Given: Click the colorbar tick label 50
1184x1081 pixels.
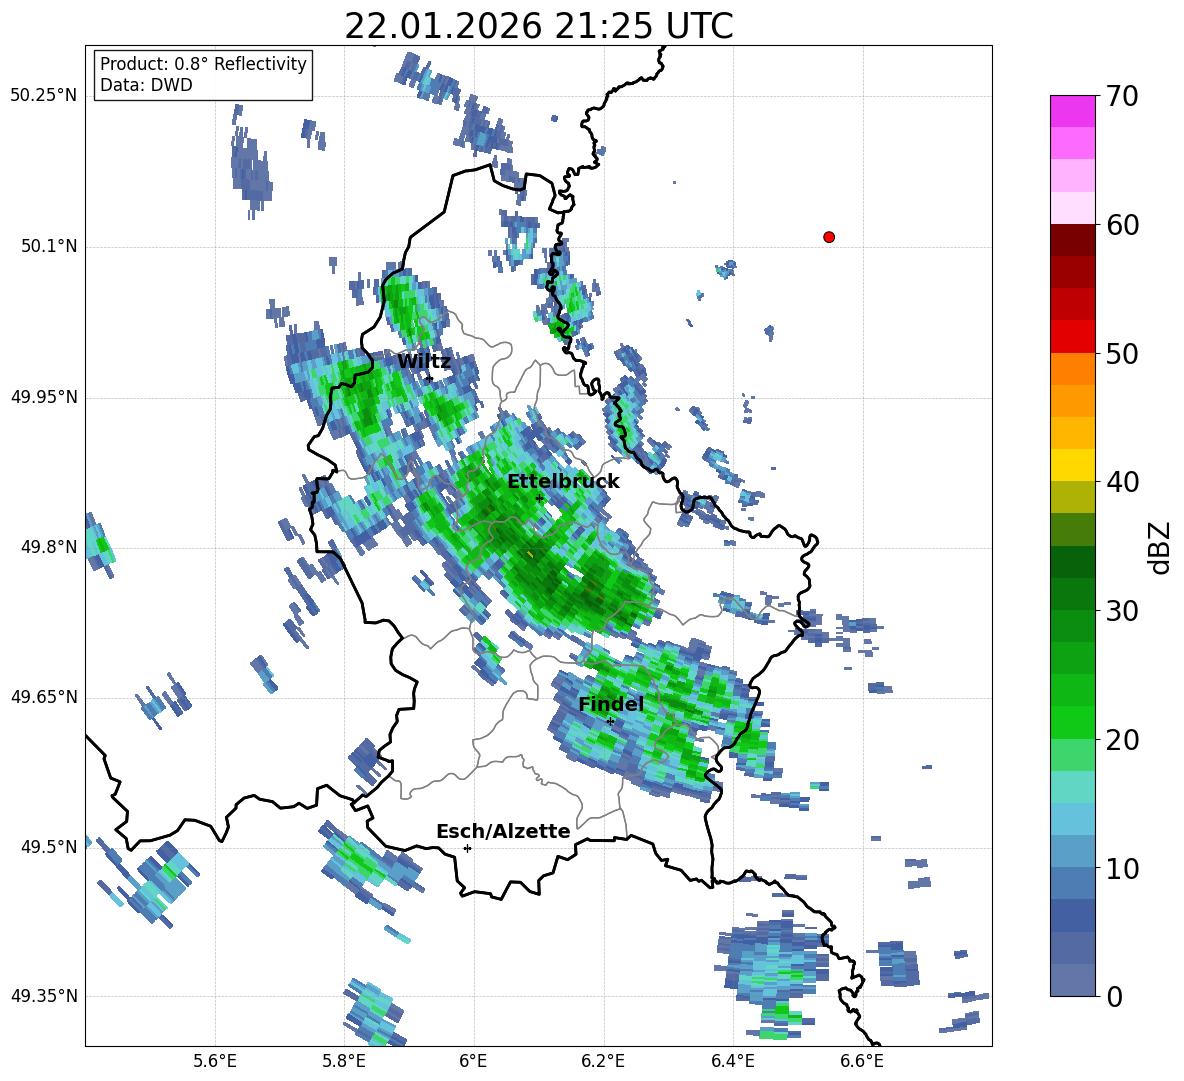Looking at the screenshot, I should [x=1122, y=354].
